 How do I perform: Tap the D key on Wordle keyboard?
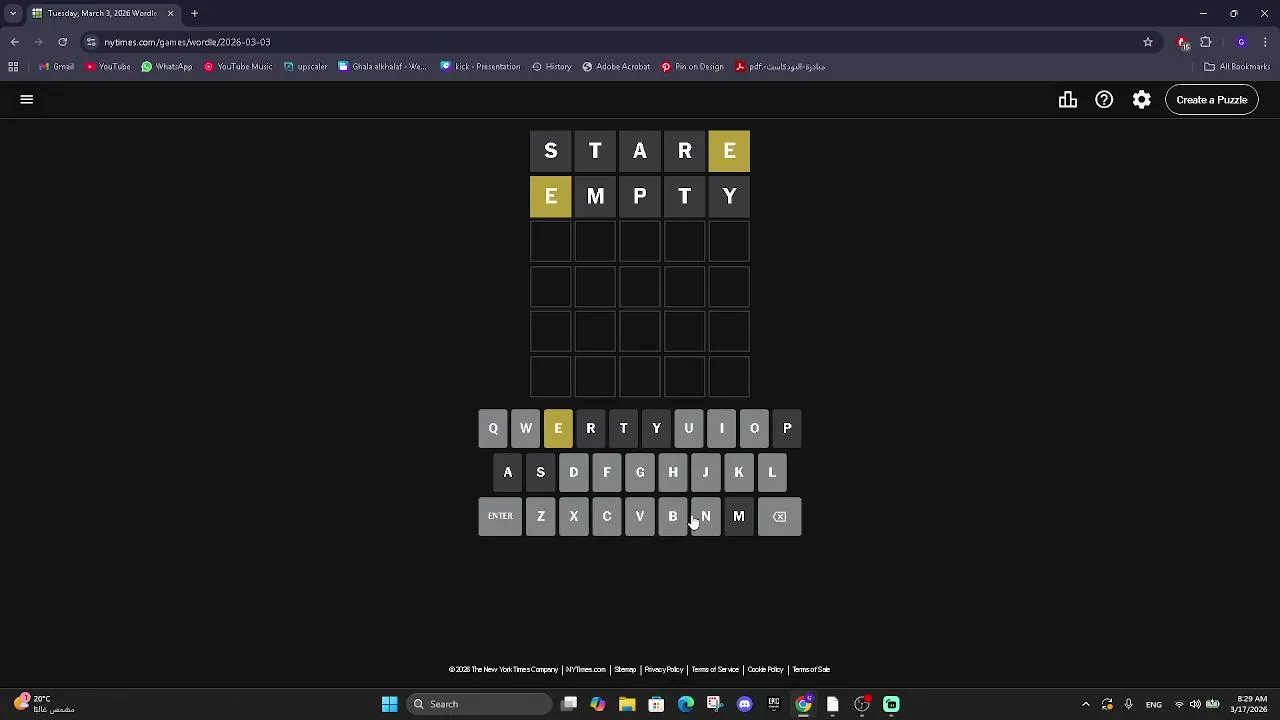[574, 473]
